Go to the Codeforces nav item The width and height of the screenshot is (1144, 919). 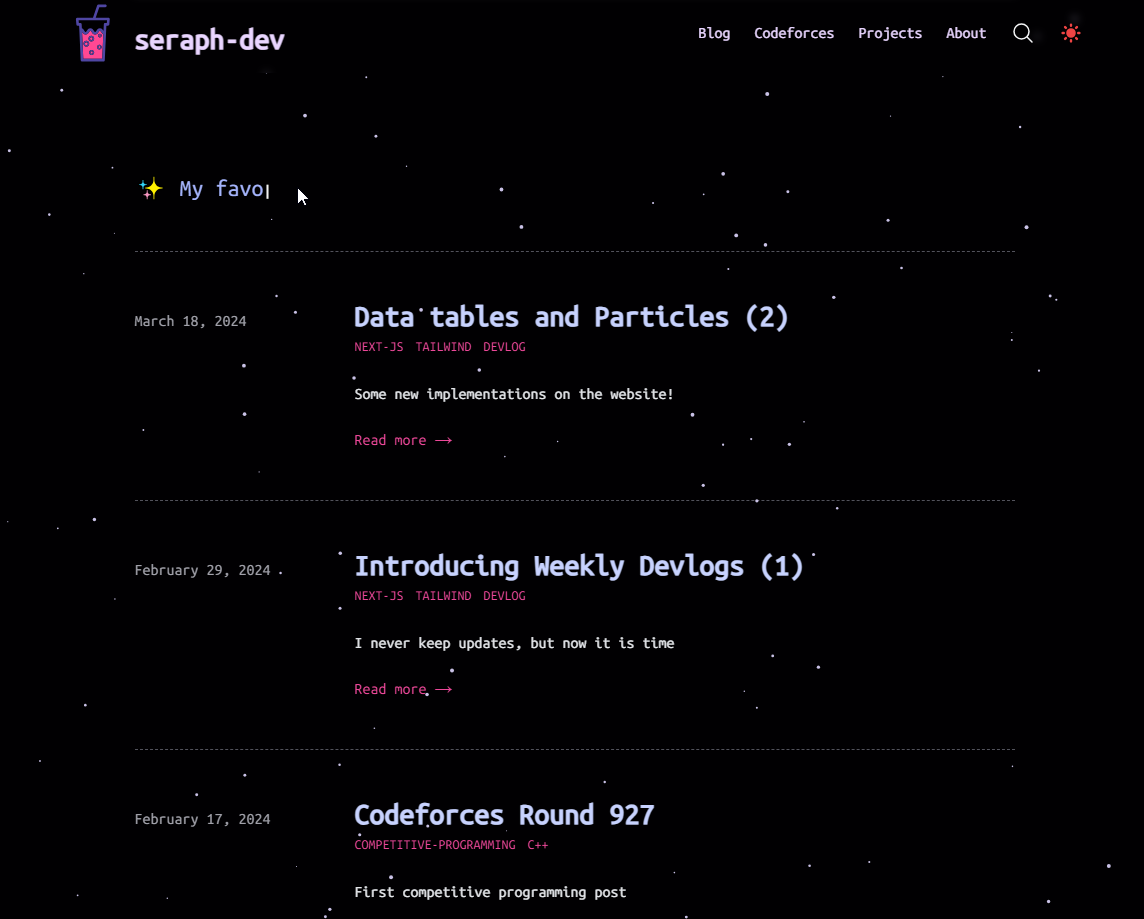794,33
